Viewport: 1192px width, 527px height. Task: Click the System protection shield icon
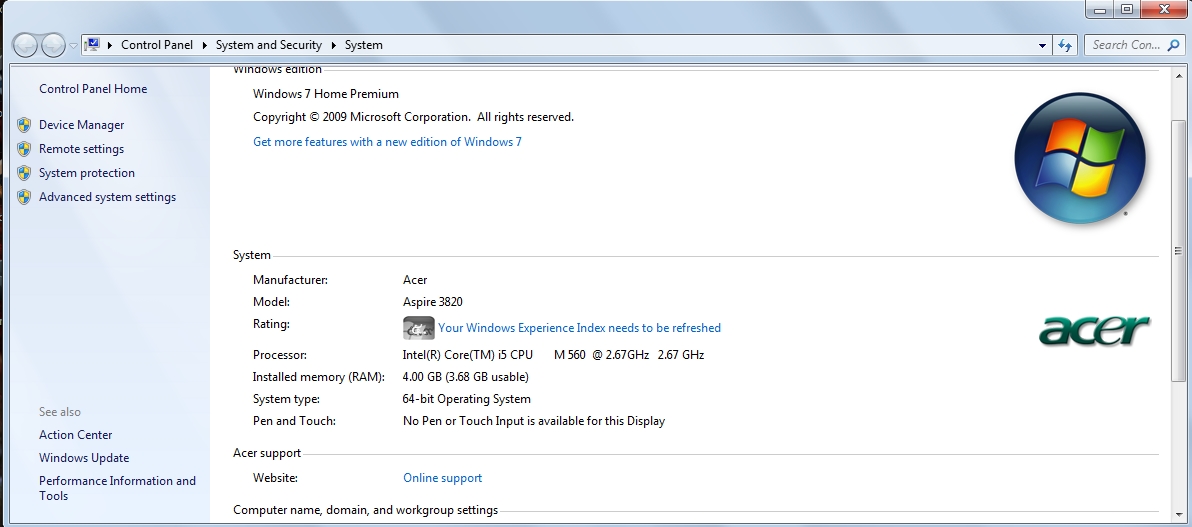pyautogui.click(x=24, y=173)
